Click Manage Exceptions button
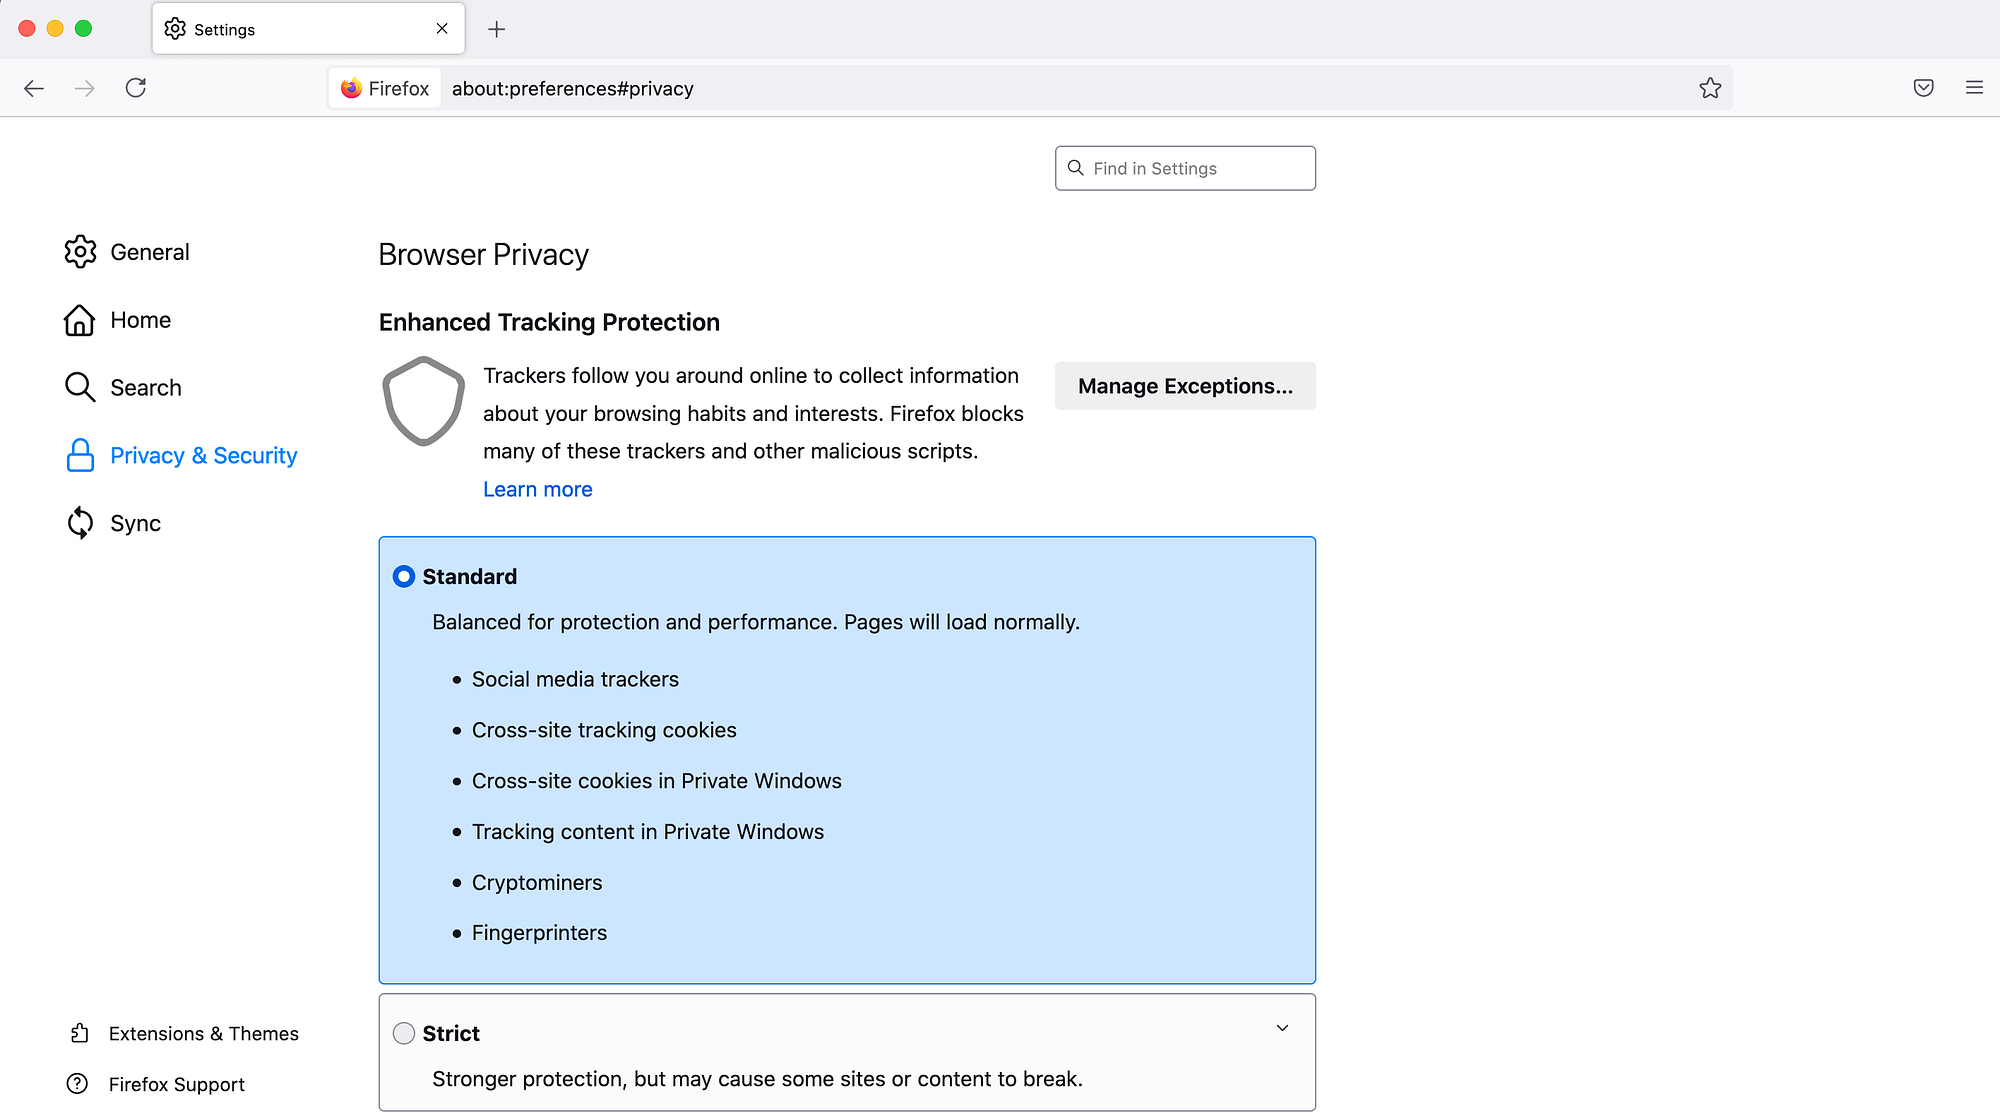 coord(1185,386)
